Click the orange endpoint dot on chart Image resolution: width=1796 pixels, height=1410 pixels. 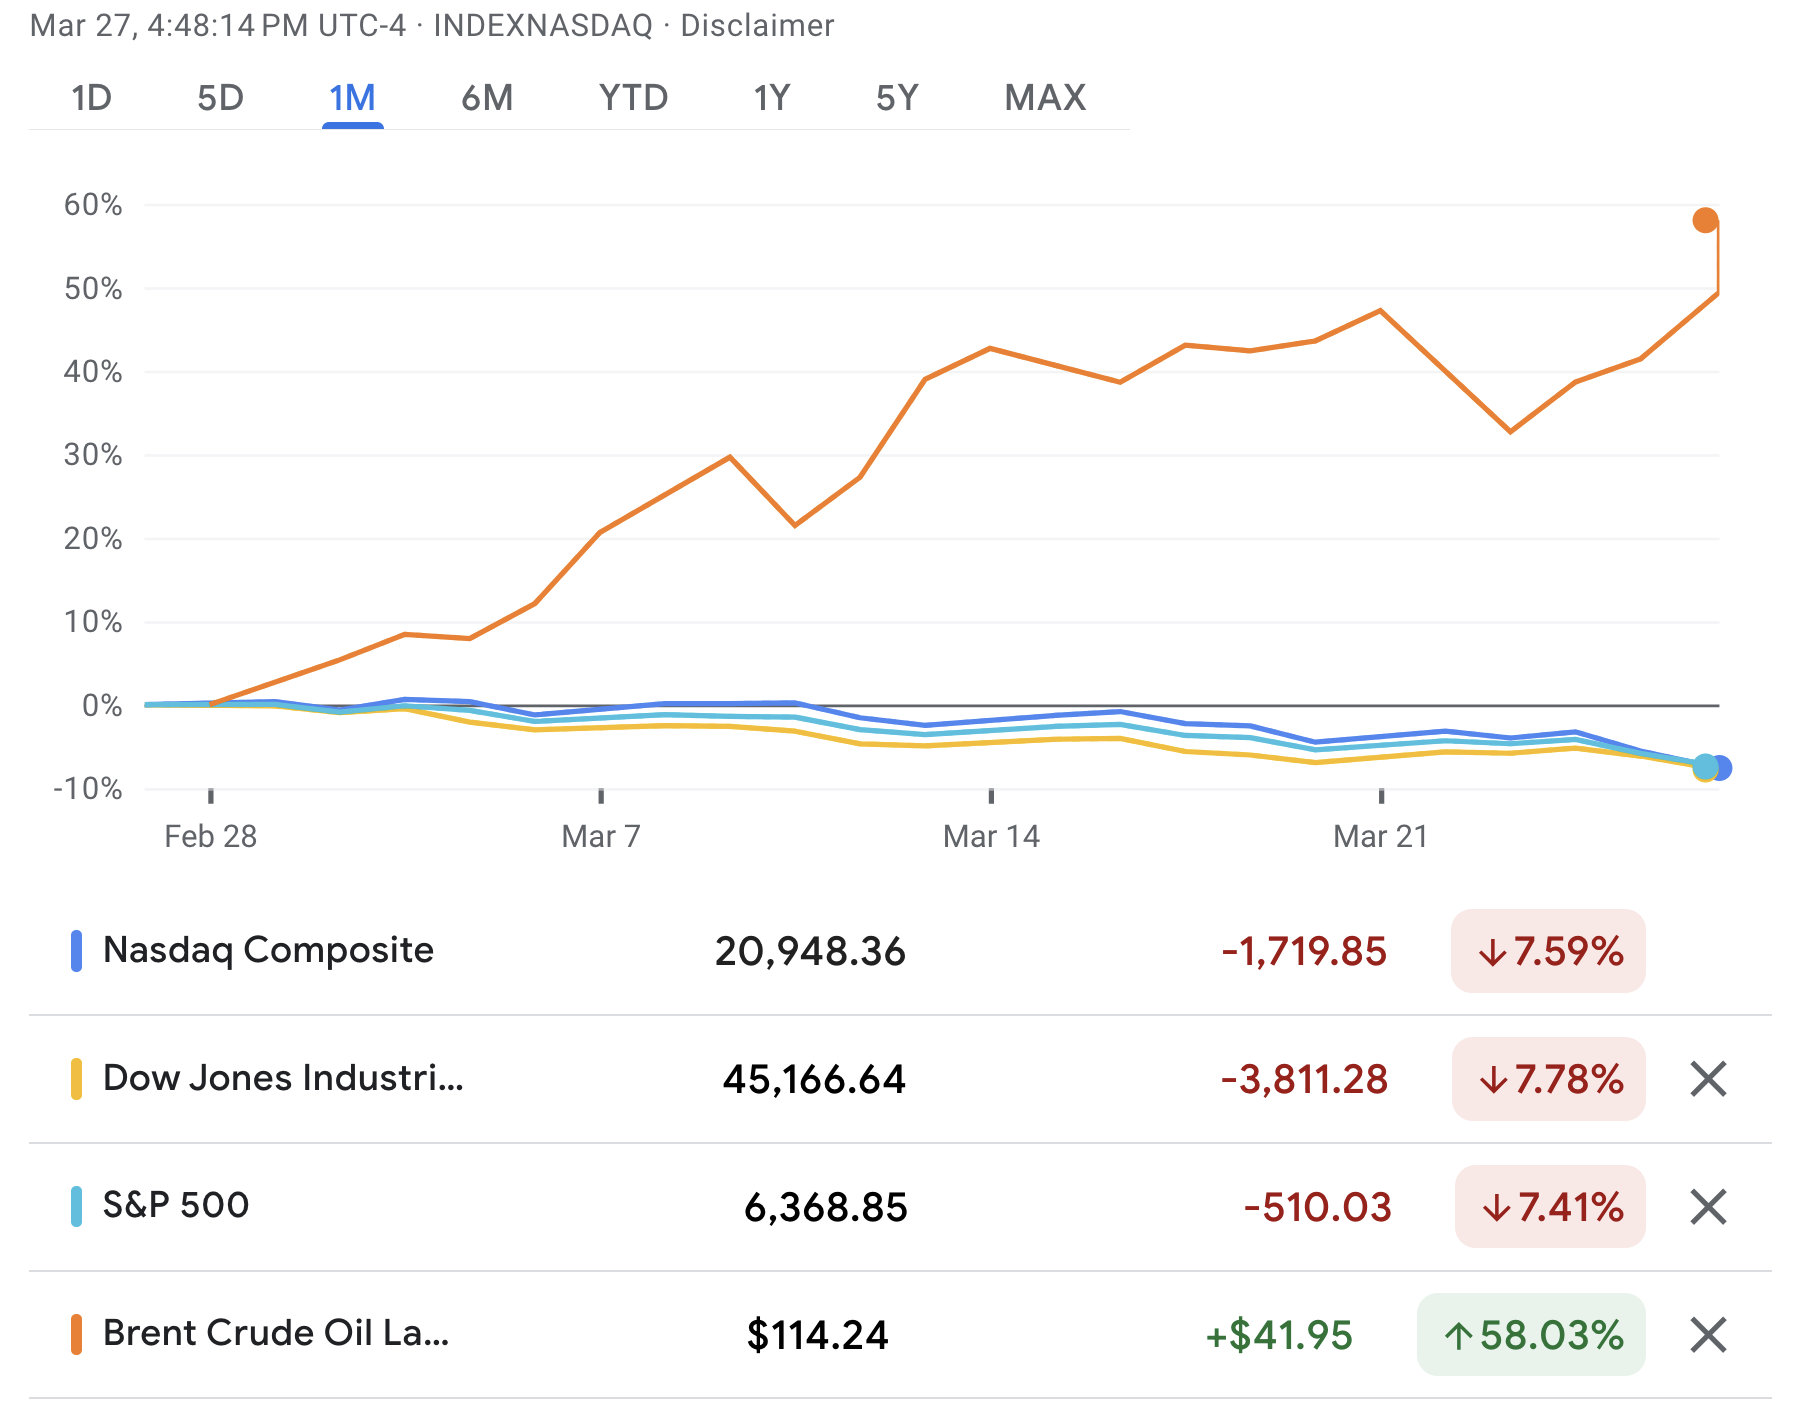click(x=1705, y=220)
